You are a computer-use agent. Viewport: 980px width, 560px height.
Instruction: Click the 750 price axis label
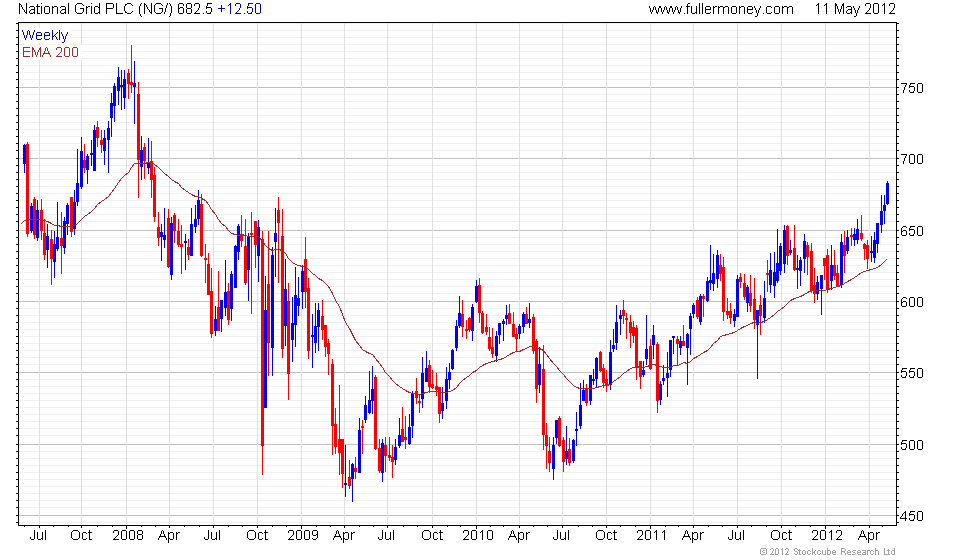(912, 88)
